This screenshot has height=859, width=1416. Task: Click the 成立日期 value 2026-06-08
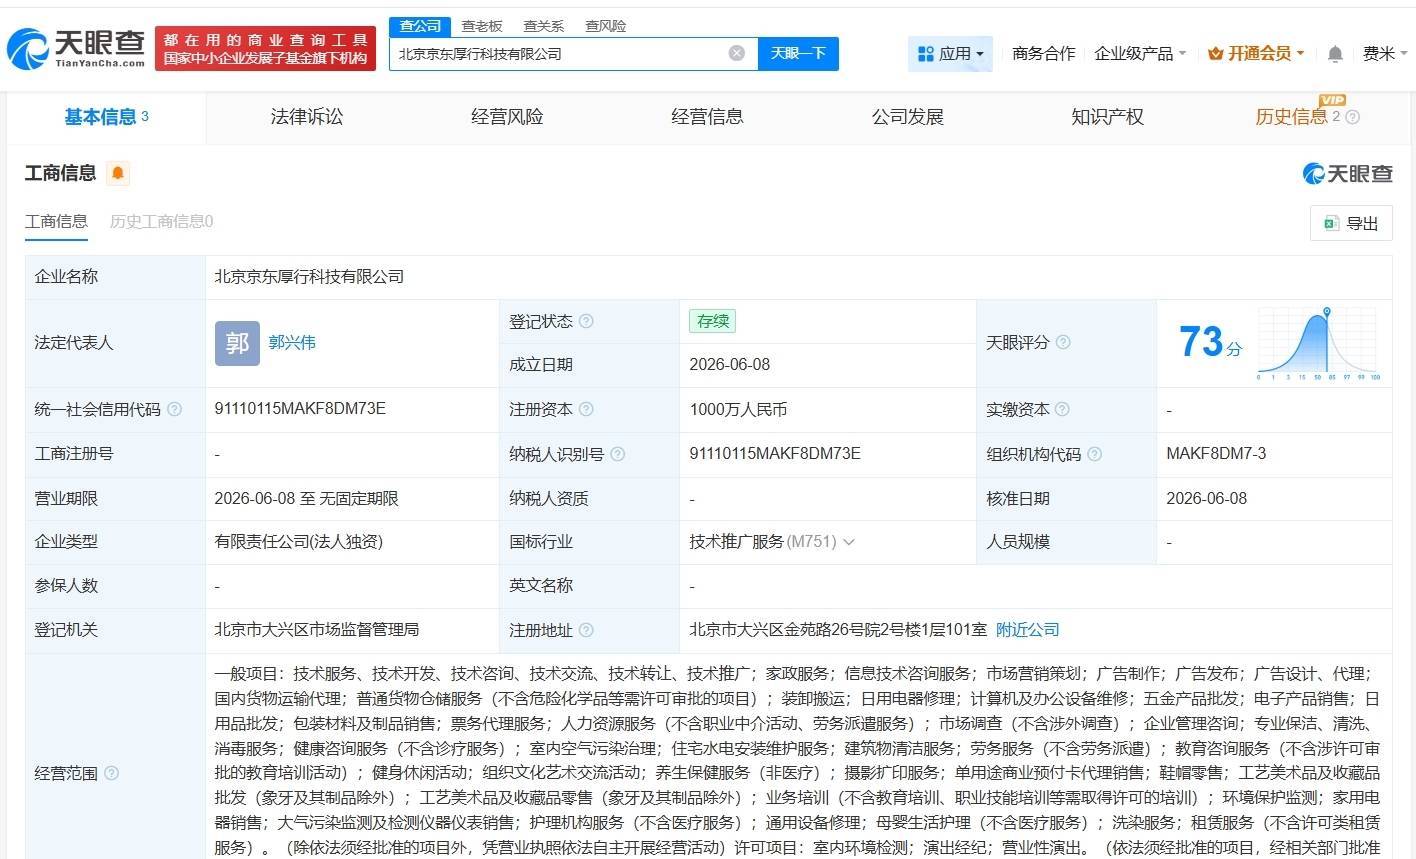point(730,365)
